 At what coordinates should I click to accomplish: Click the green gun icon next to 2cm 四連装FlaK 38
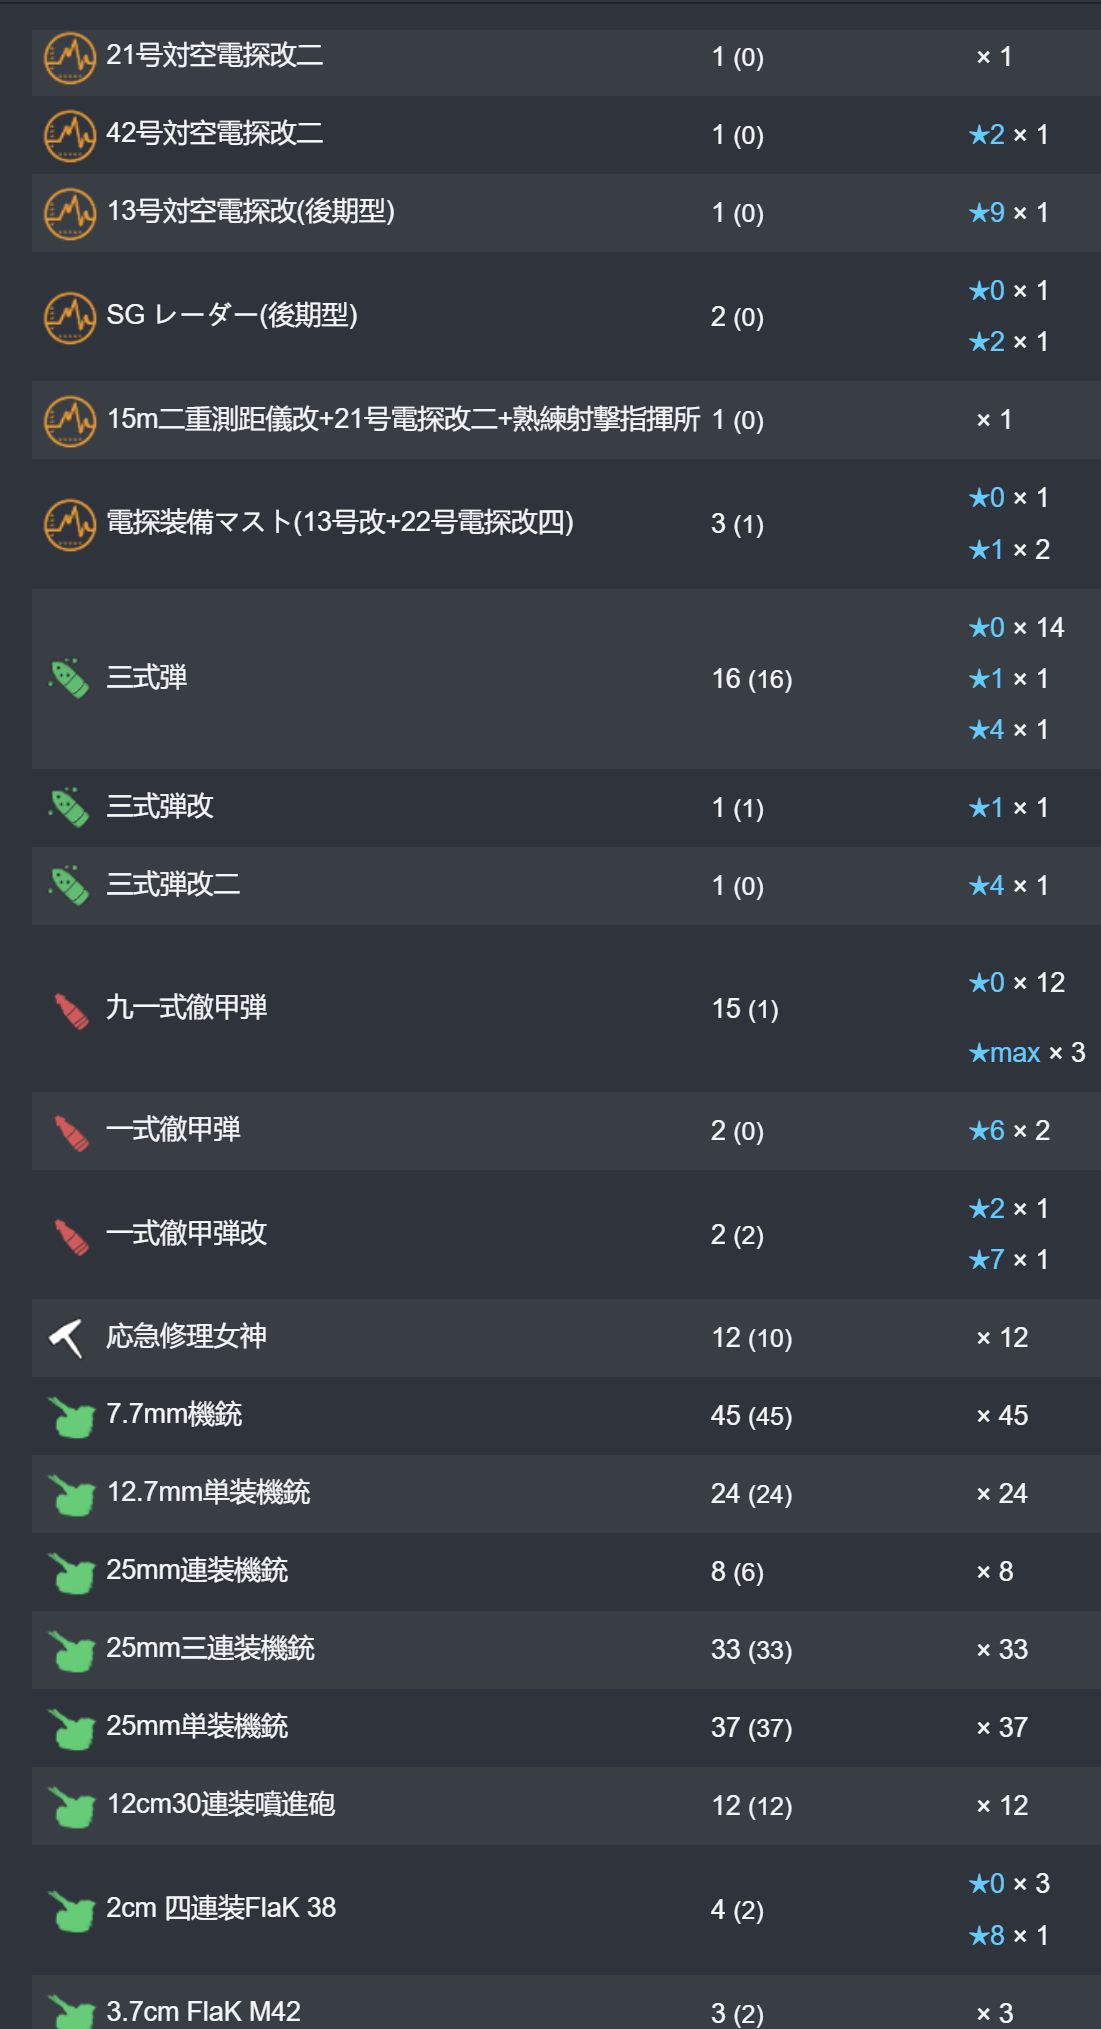70,1910
